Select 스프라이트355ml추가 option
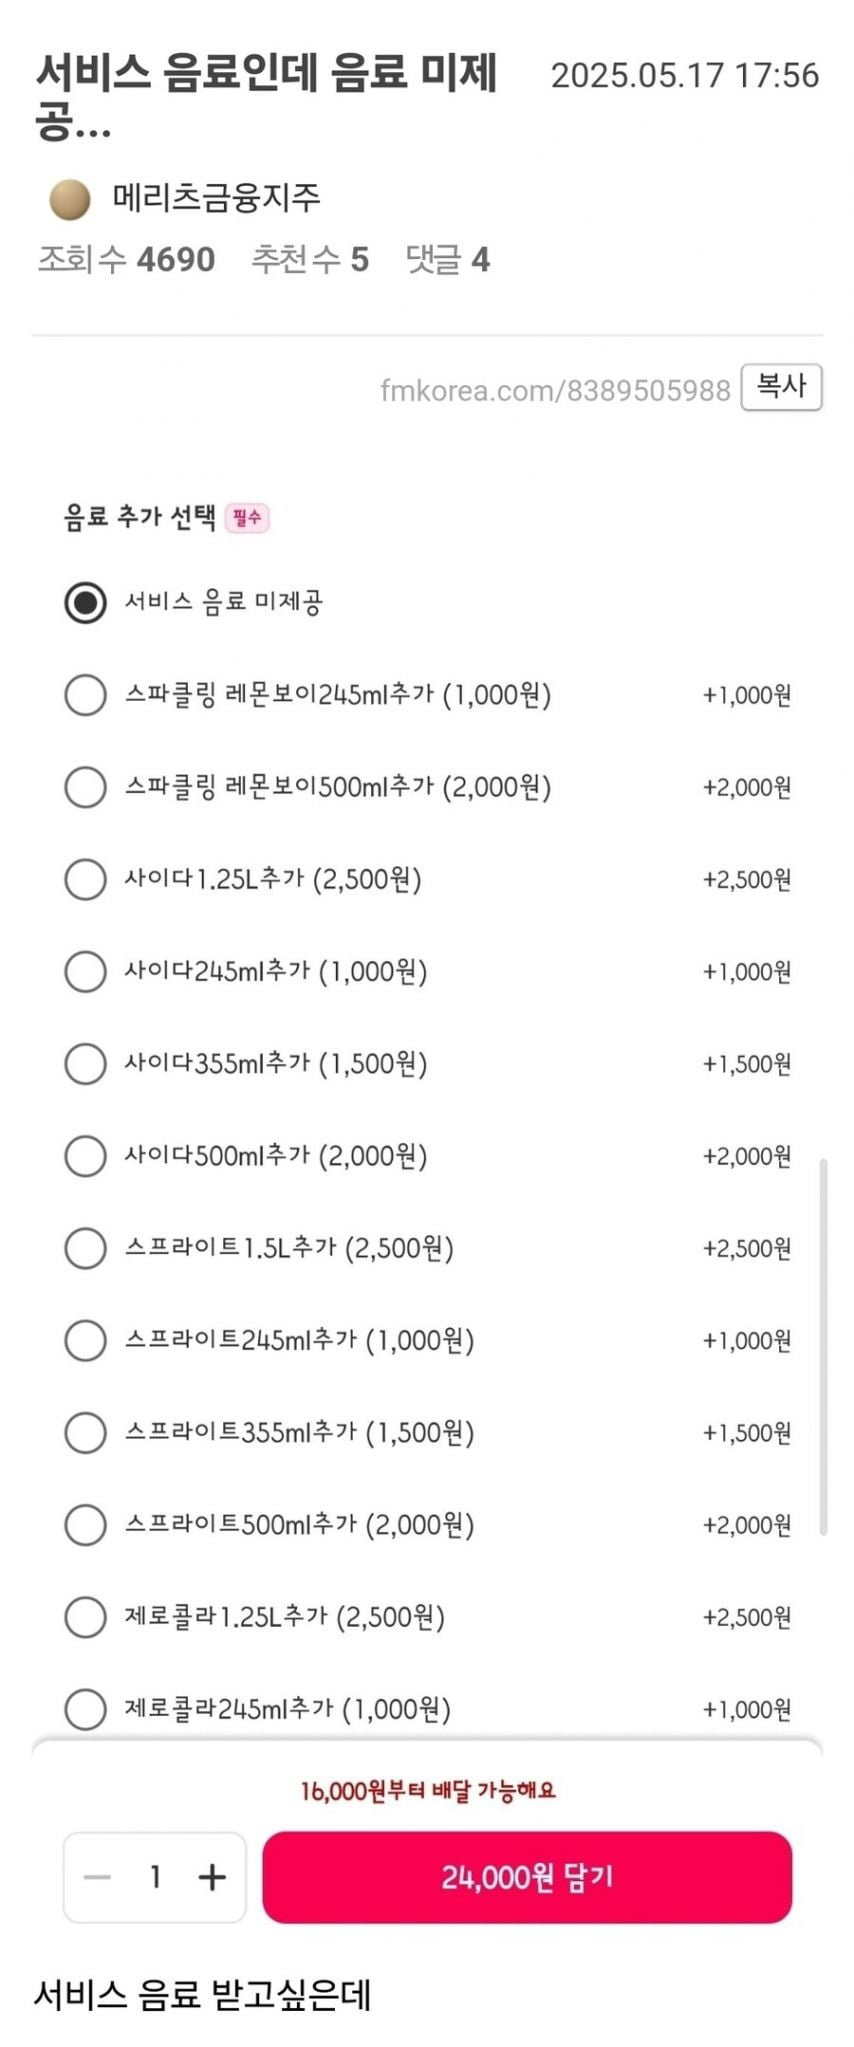854x2047 pixels. [86, 1433]
